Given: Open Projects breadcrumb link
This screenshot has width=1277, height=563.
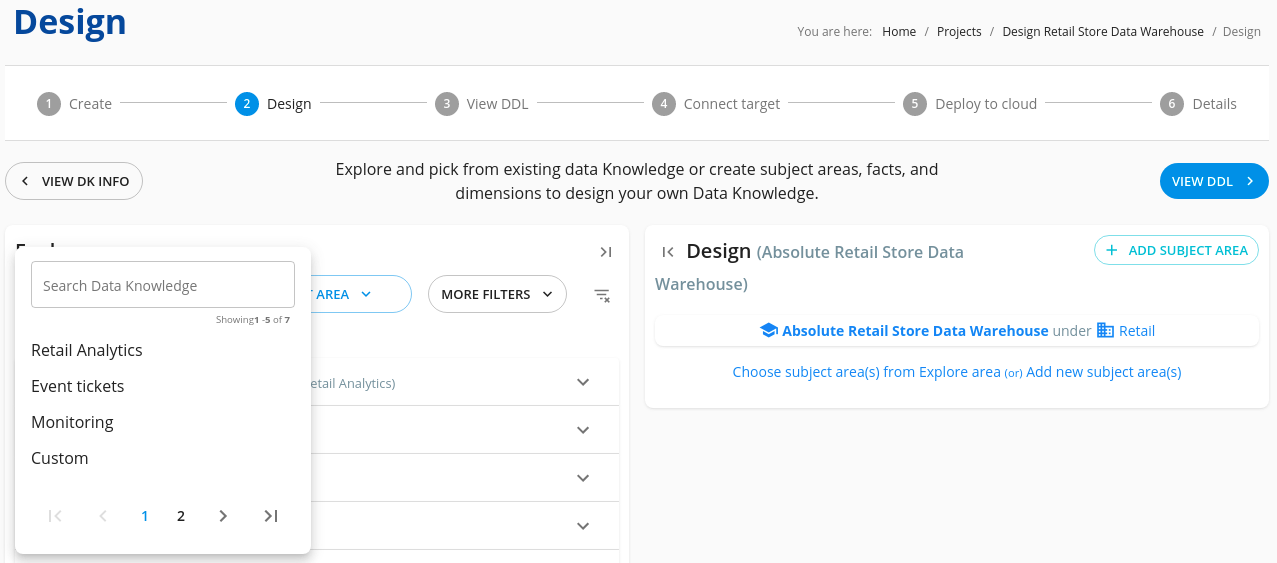Looking at the screenshot, I should (x=959, y=32).
